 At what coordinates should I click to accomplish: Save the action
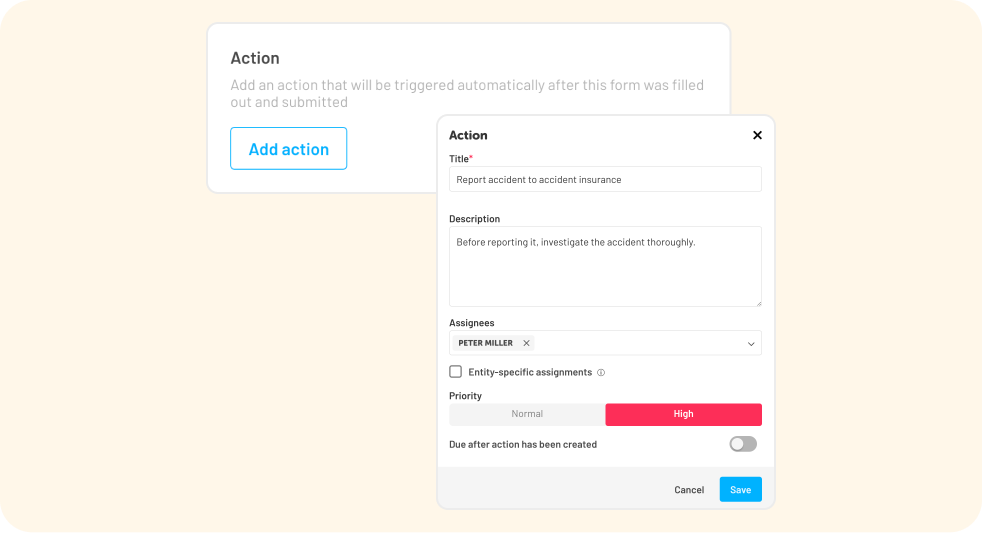[x=740, y=490]
